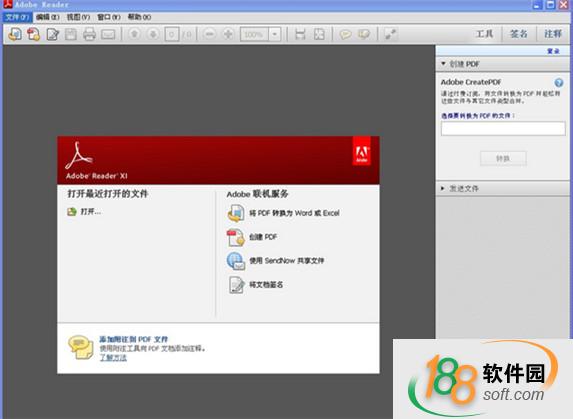Click the file selection field for PDF conversion

click(x=503, y=129)
